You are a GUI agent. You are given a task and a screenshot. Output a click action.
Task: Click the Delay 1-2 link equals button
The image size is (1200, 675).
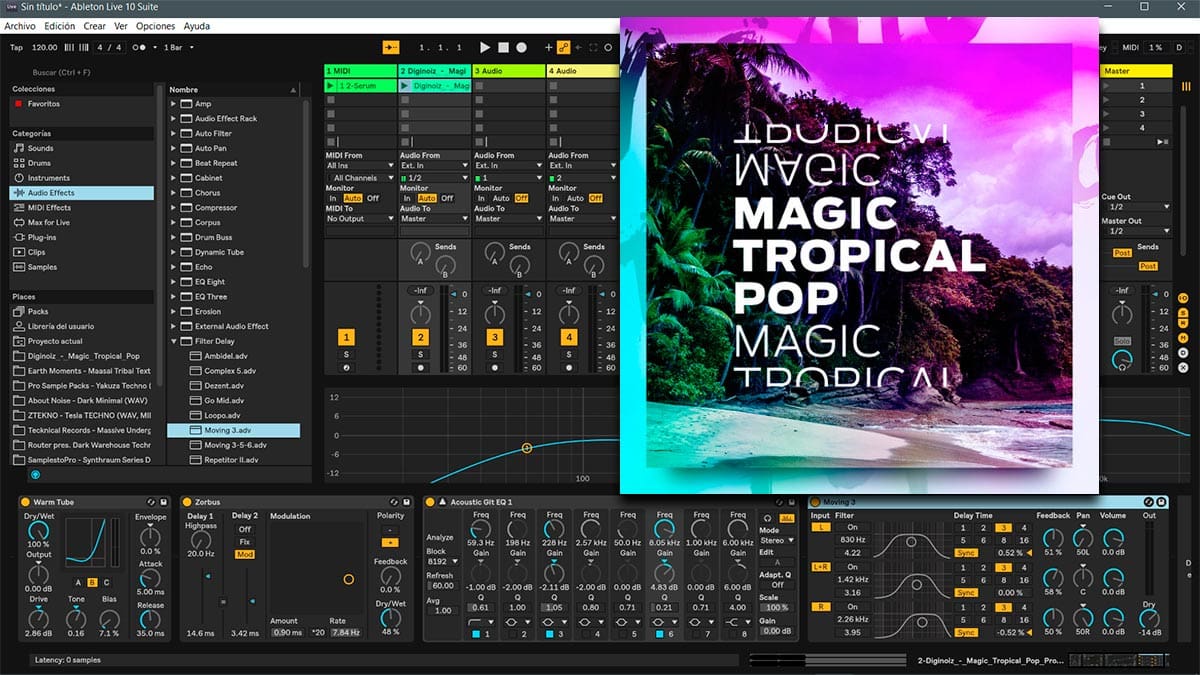click(x=222, y=601)
